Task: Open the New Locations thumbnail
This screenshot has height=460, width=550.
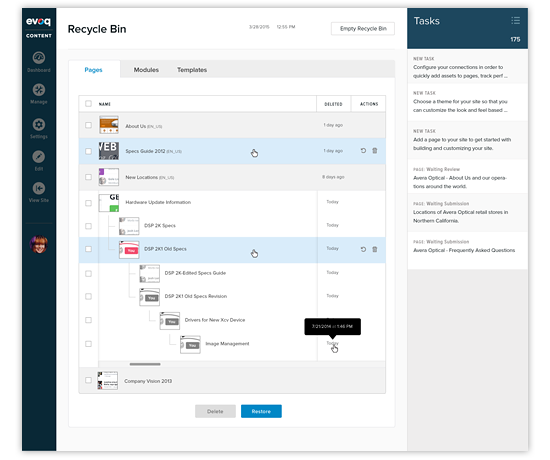Action: 109,177
